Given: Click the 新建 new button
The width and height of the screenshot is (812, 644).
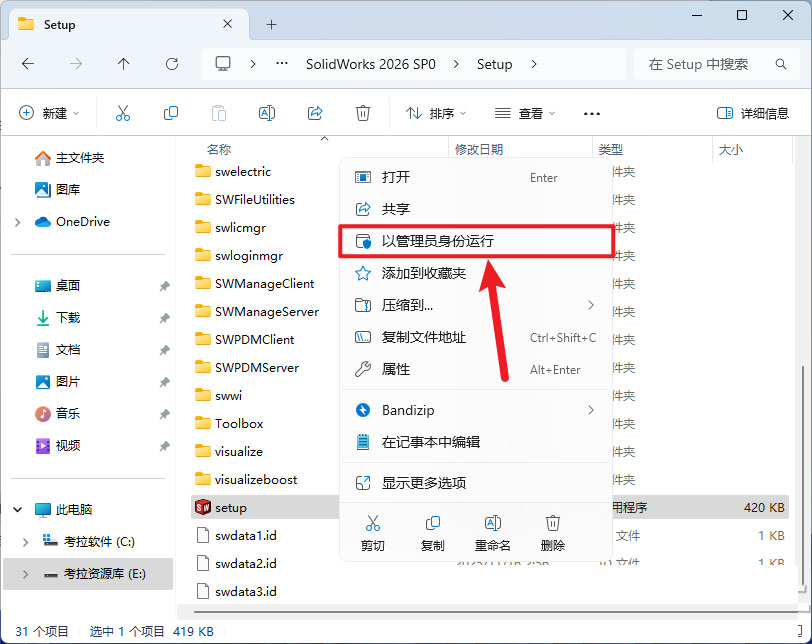Looking at the screenshot, I should (50, 113).
